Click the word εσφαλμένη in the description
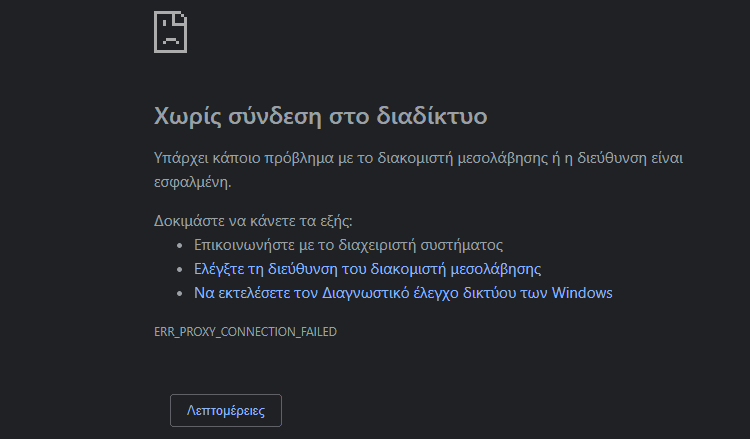The width and height of the screenshot is (750, 439). coord(192,182)
